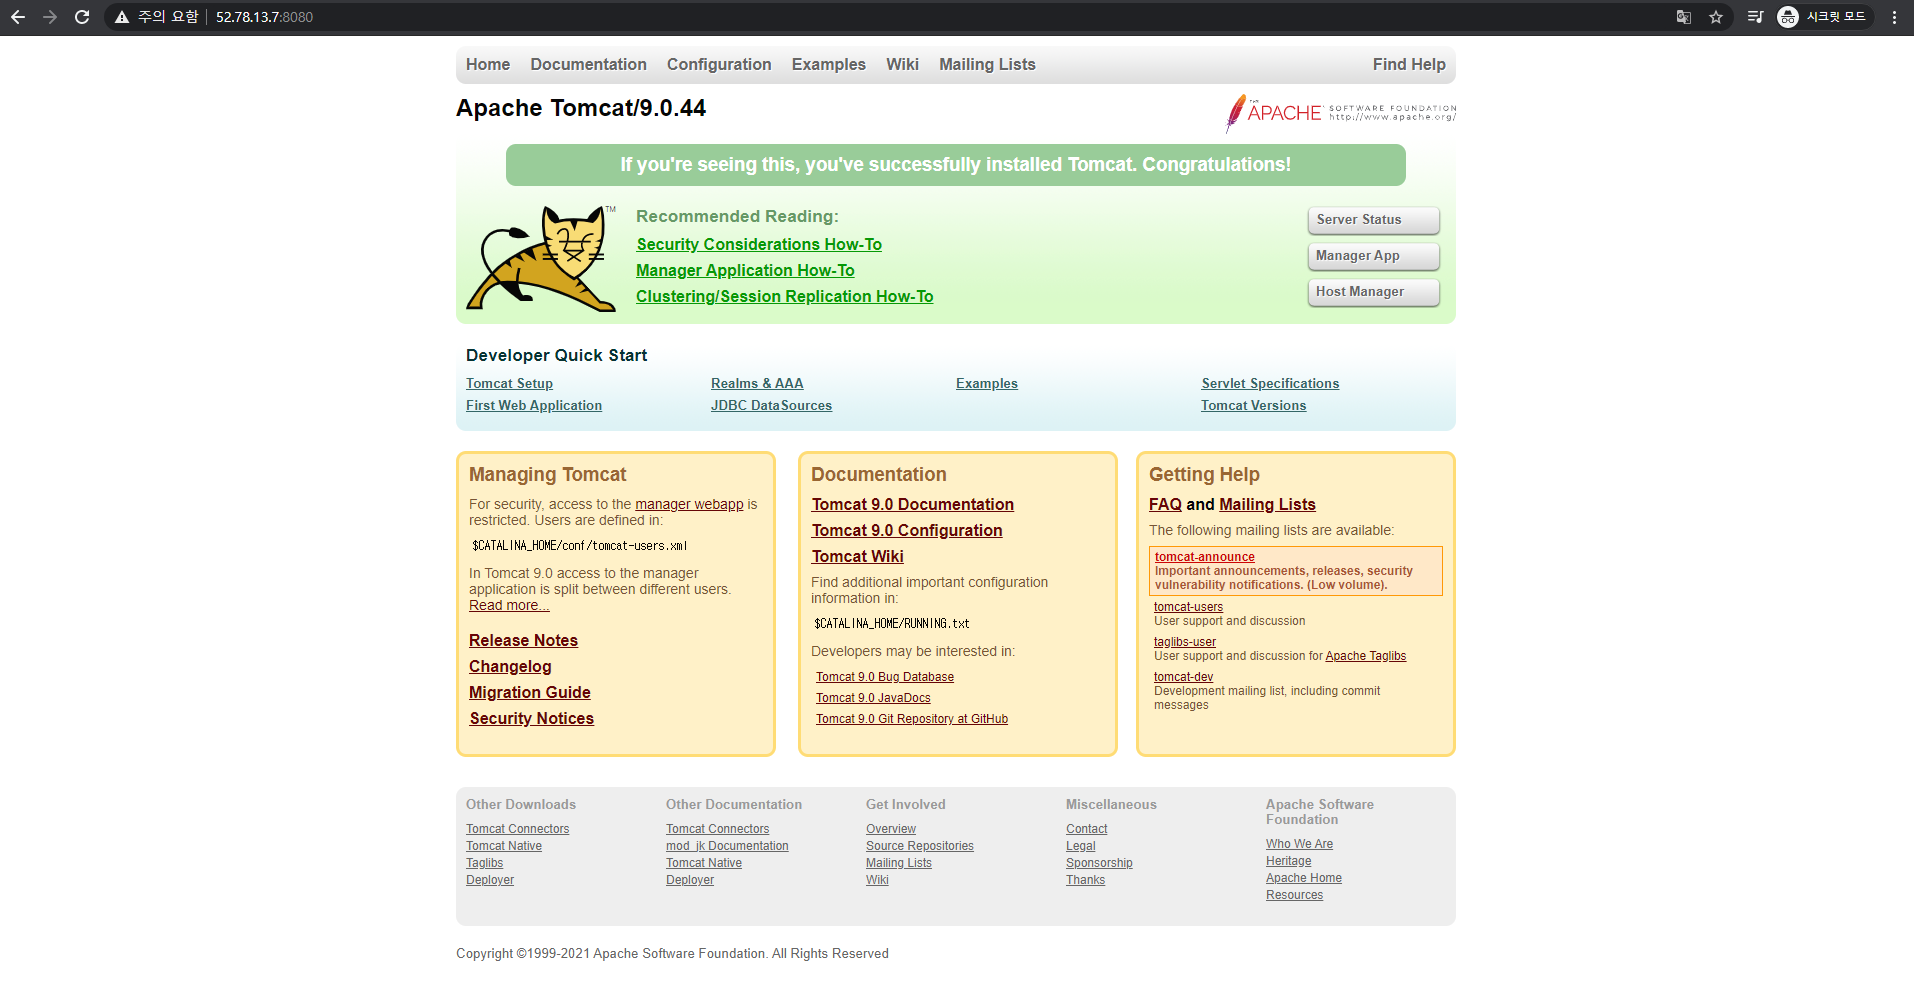Open Tomcat 9.0 JavaDocs link

tap(873, 698)
